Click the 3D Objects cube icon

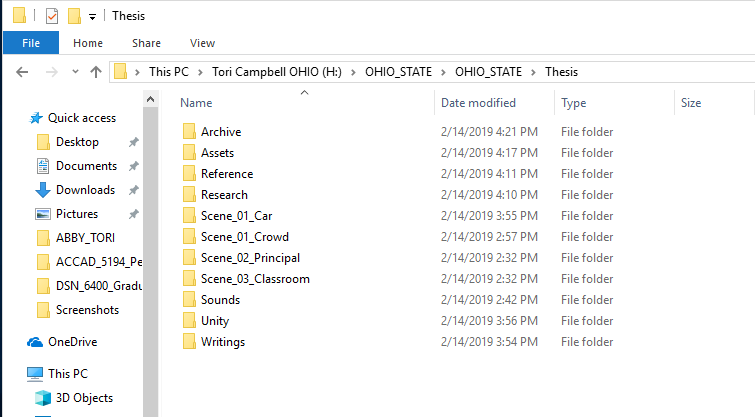[x=43, y=398]
